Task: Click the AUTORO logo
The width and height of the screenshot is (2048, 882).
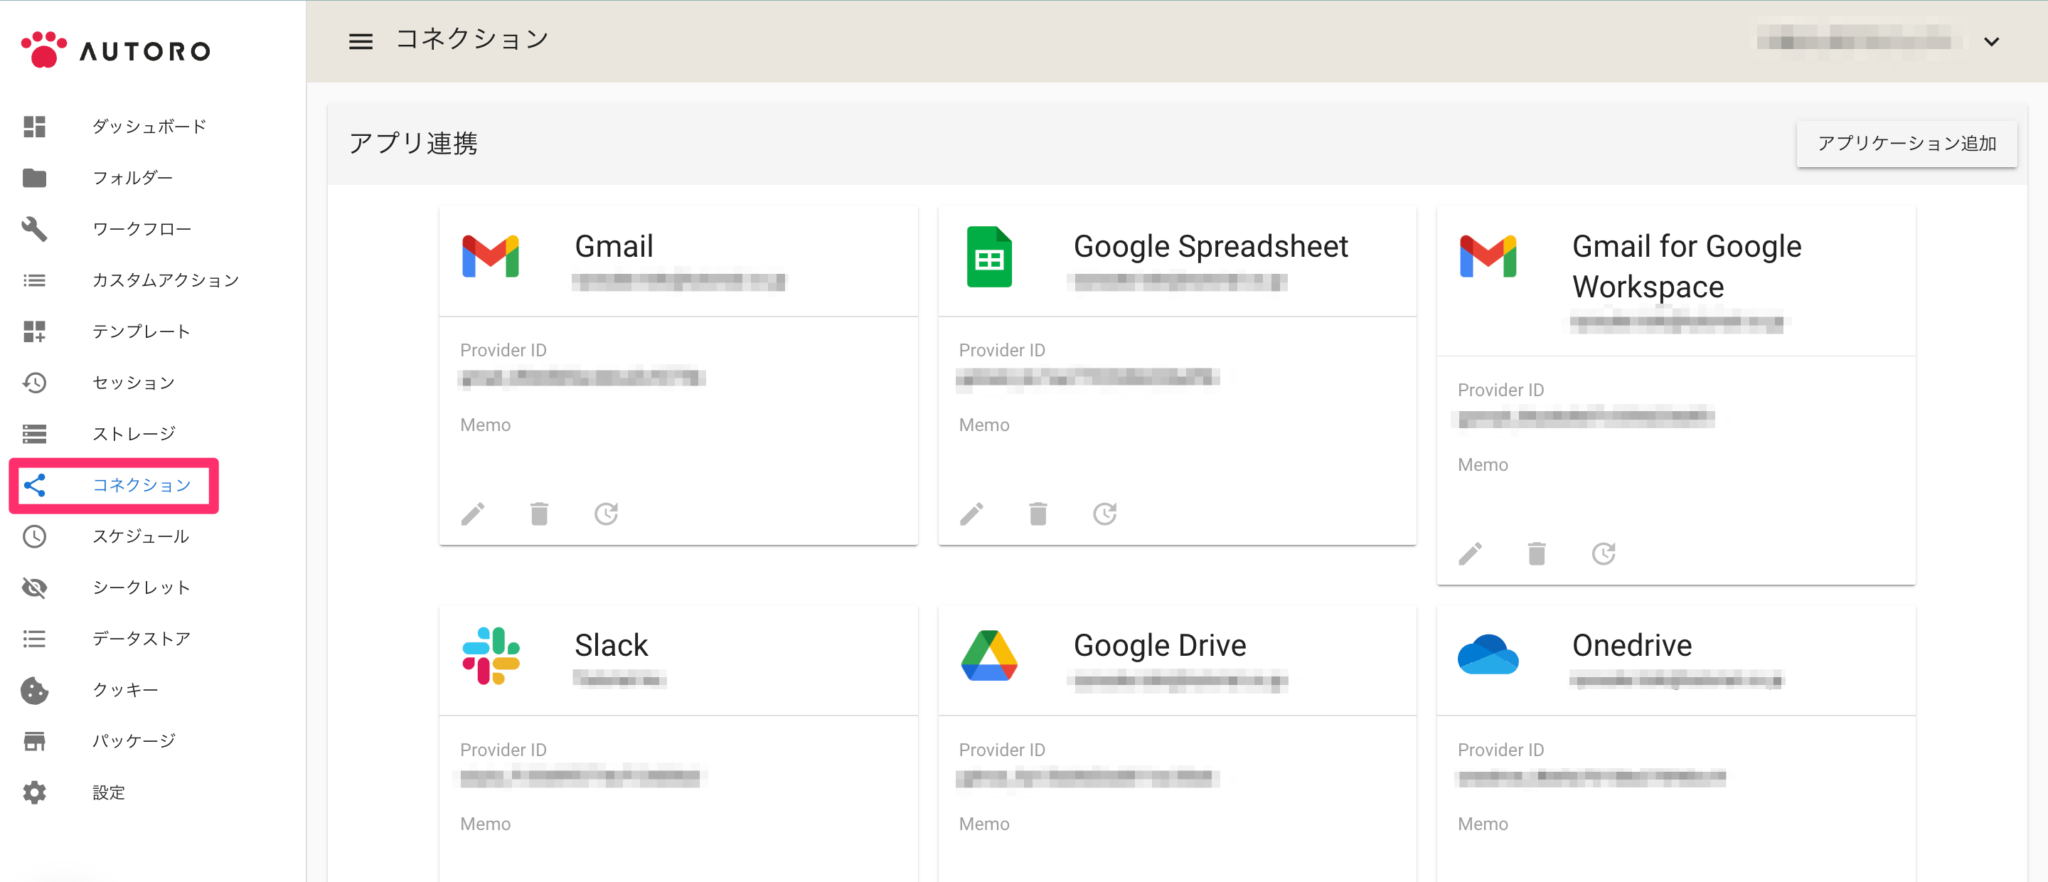Action: pos(116,50)
